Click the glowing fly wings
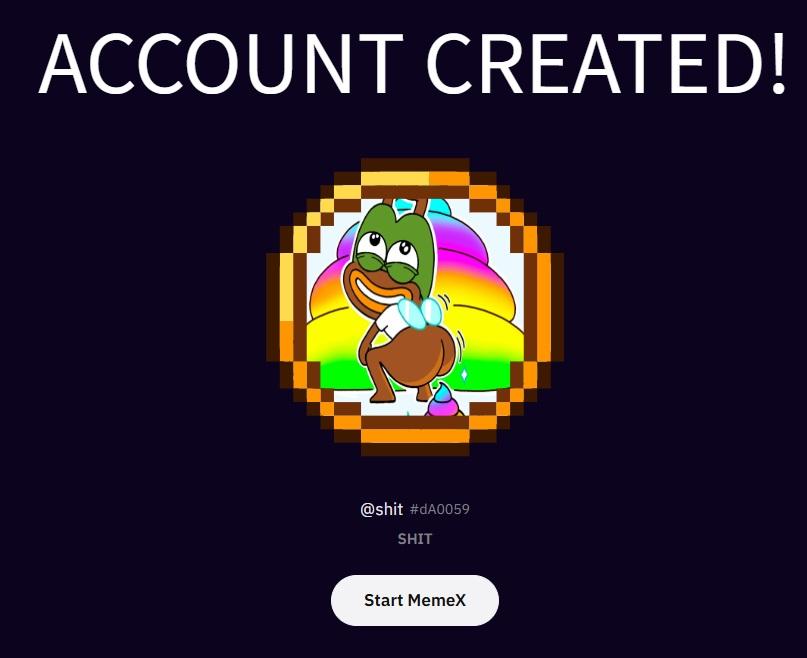807x658 pixels. [420, 313]
